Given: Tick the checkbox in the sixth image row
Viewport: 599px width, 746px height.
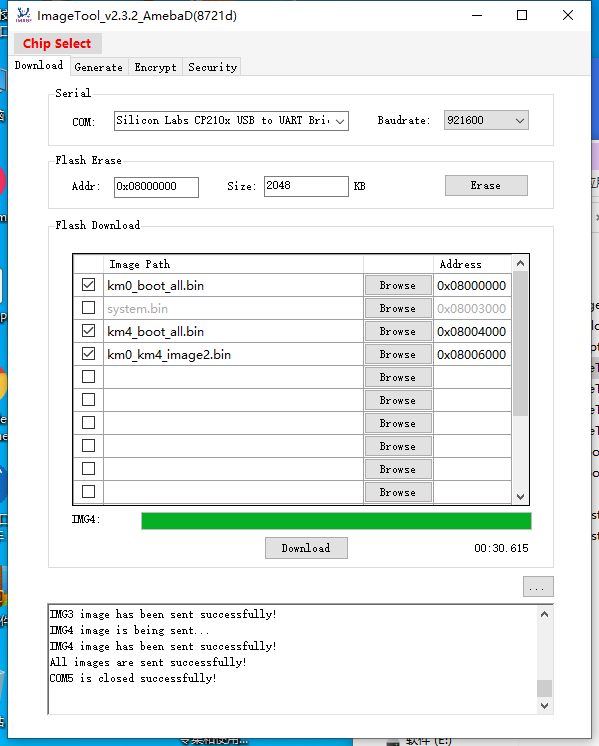Looking at the screenshot, I should coord(88,400).
